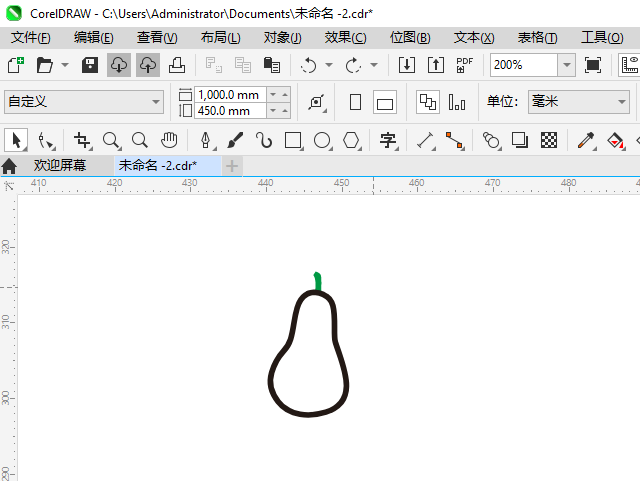Add new document tab with plus
The image size is (640, 481).
click(x=232, y=166)
